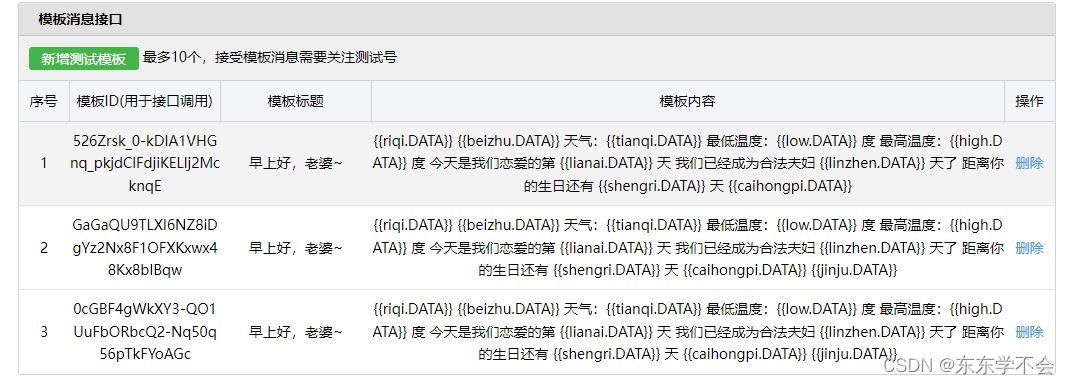The image size is (1070, 384).
Task: Click title 早上好，老婆~ in first row
Action: point(295,164)
